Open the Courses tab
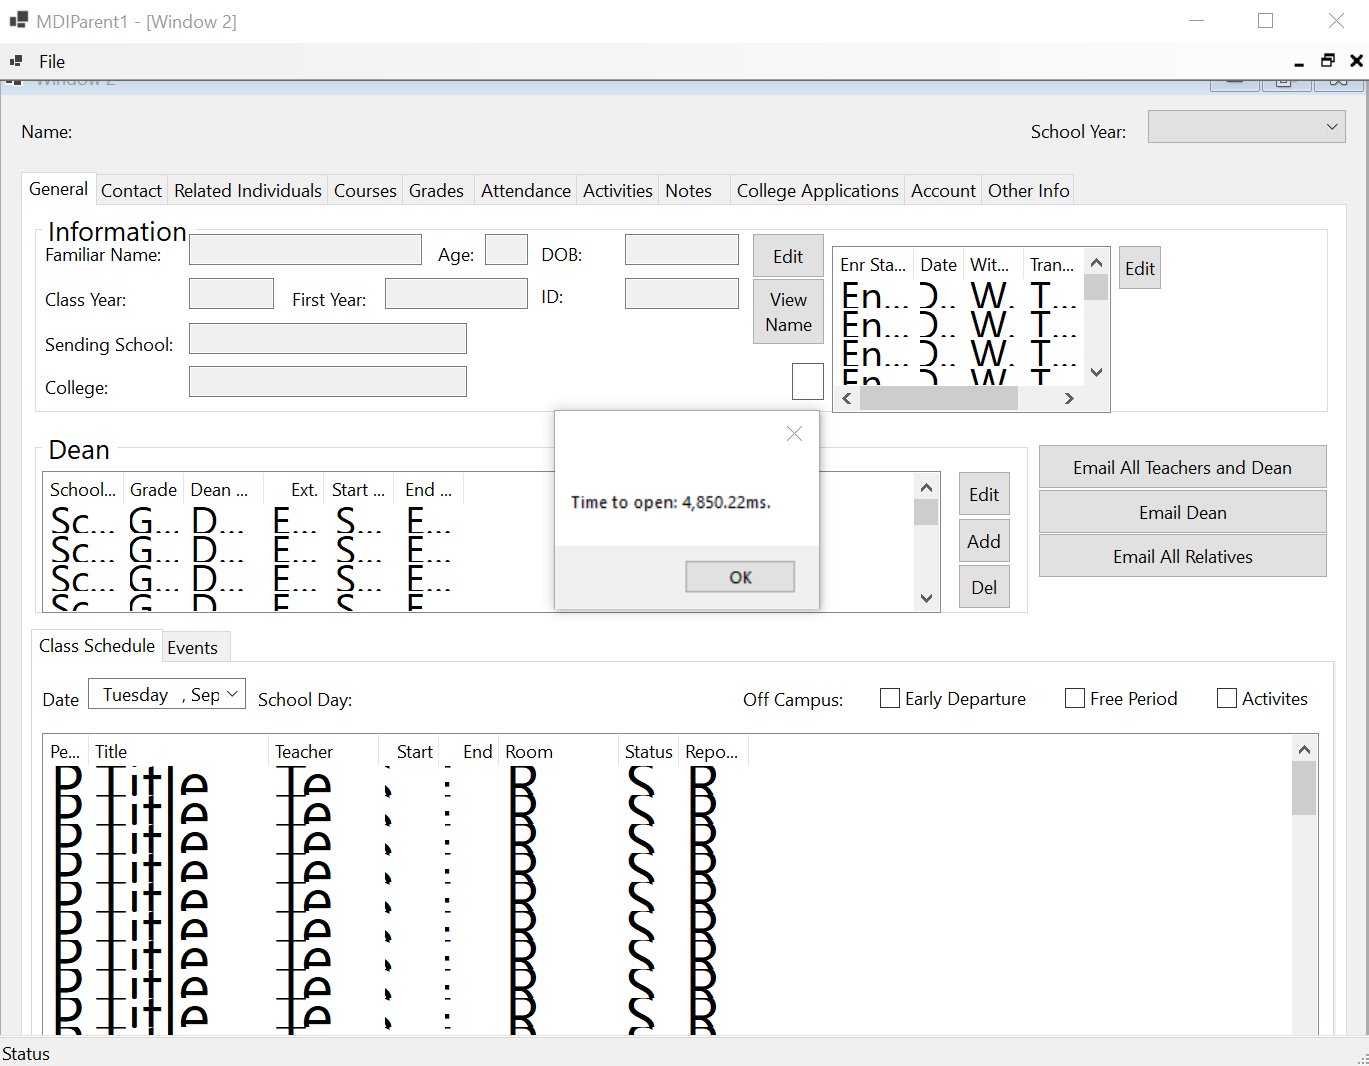 coord(365,191)
